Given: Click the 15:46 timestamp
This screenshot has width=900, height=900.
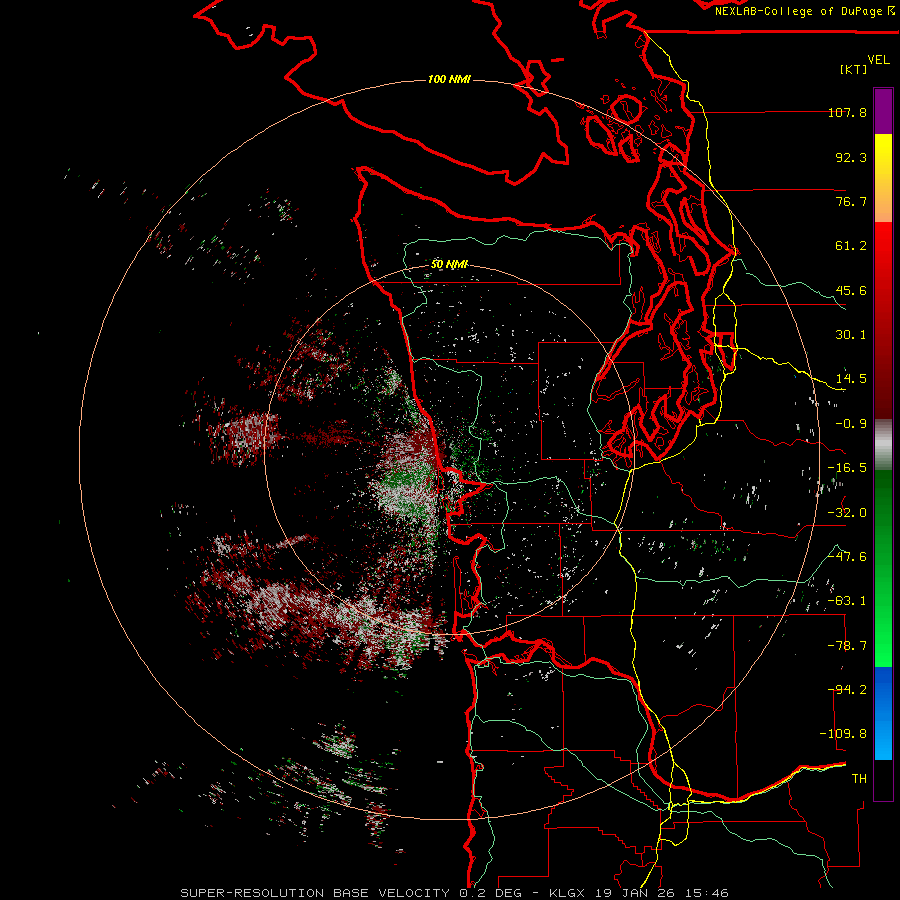Looking at the screenshot, I should coord(705,893).
